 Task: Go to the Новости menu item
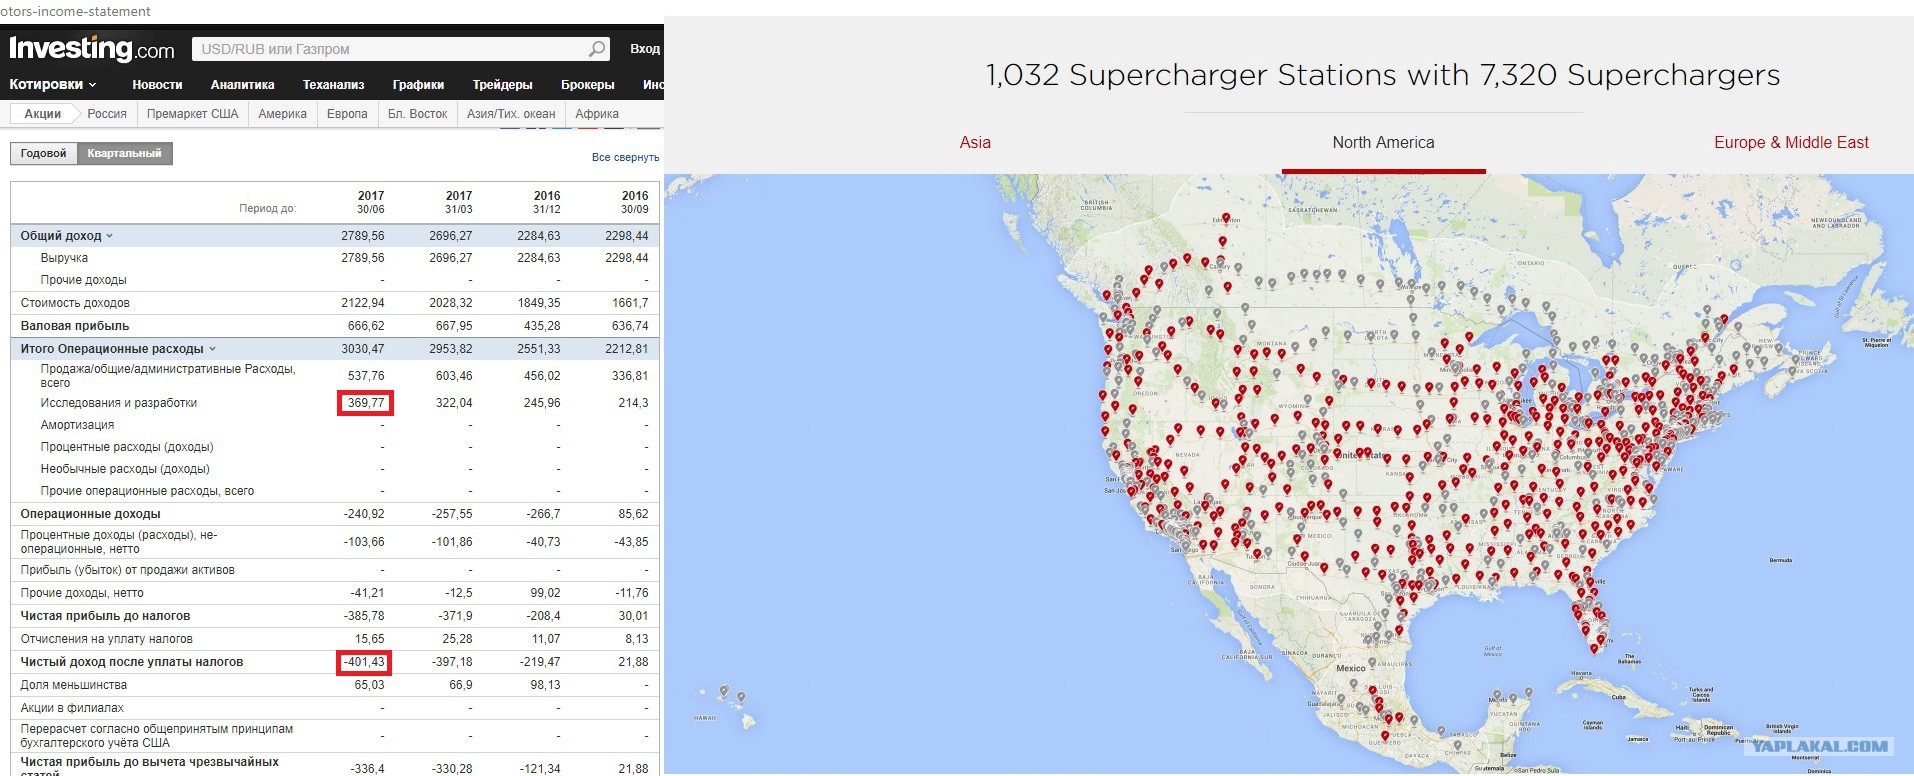[x=157, y=85]
